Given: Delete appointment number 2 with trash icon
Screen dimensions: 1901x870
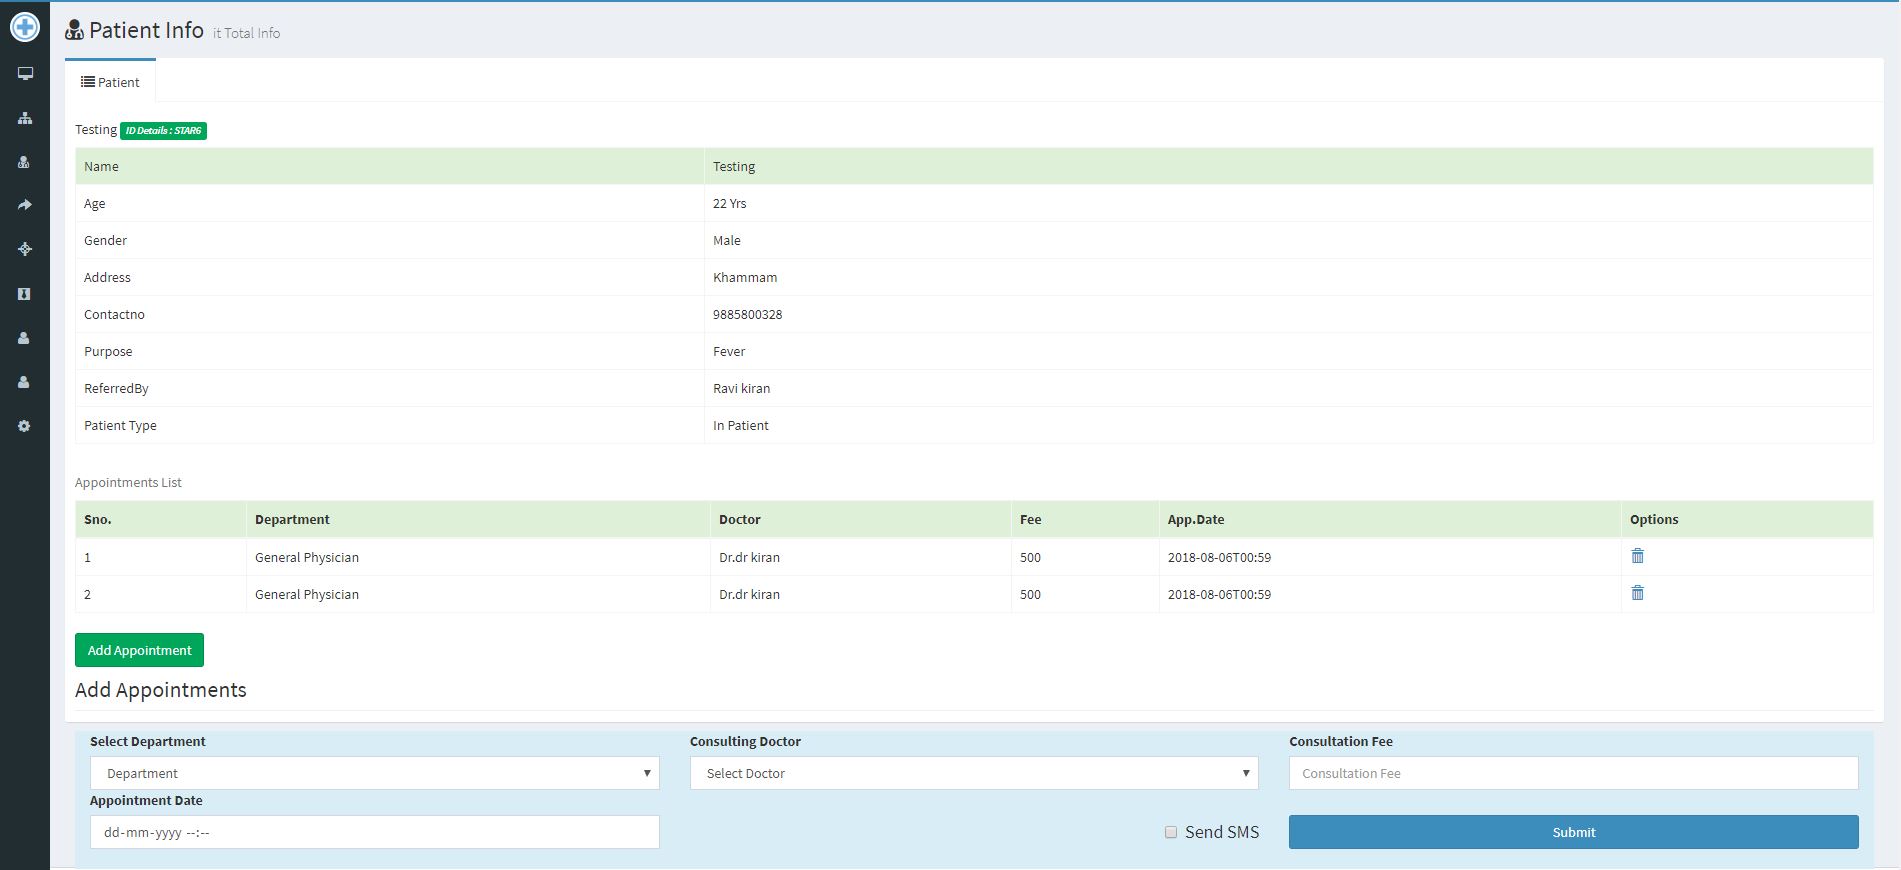Looking at the screenshot, I should click(x=1637, y=593).
